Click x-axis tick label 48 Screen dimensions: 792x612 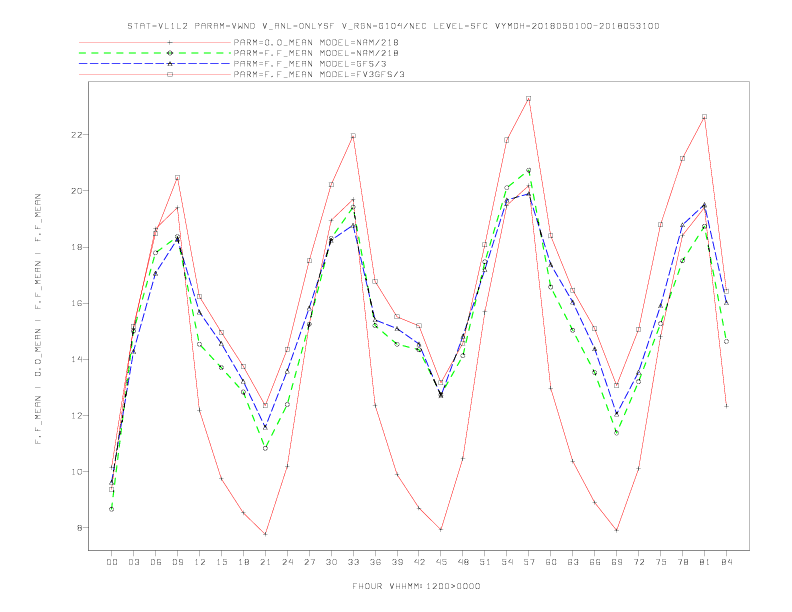point(463,562)
